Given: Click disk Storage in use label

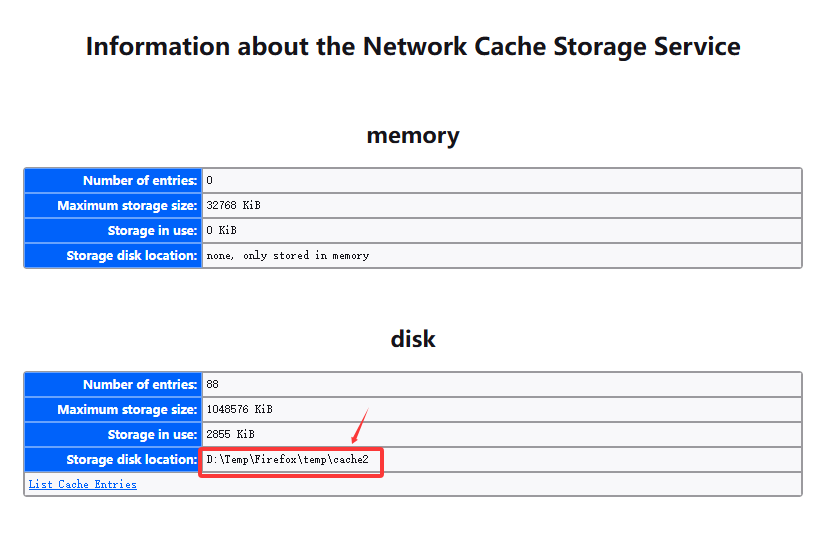Looking at the screenshot, I should (x=152, y=434).
